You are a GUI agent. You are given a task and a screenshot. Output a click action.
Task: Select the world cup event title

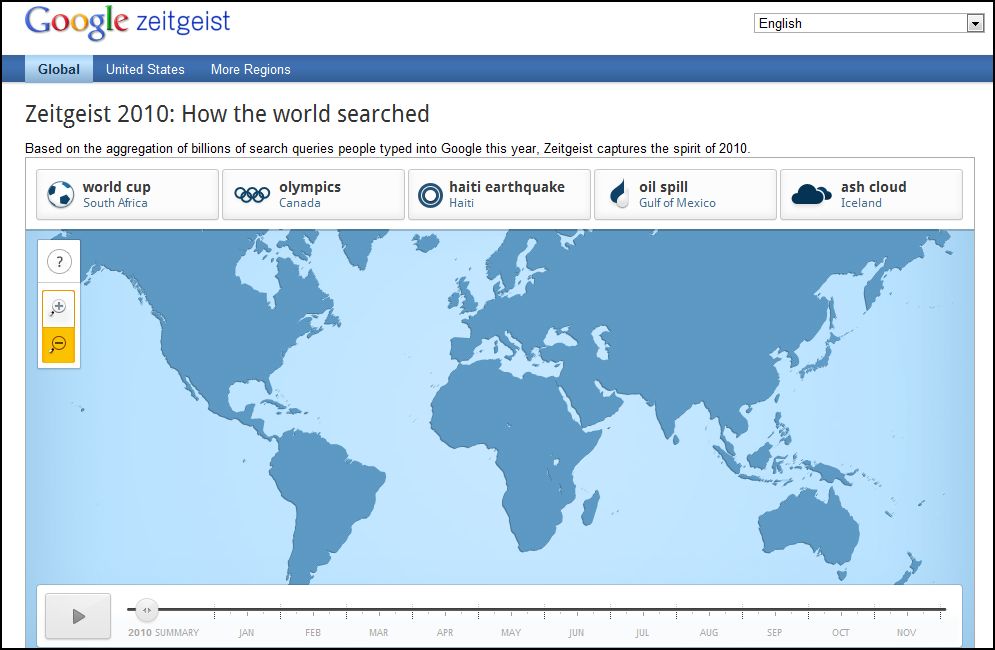pos(117,187)
